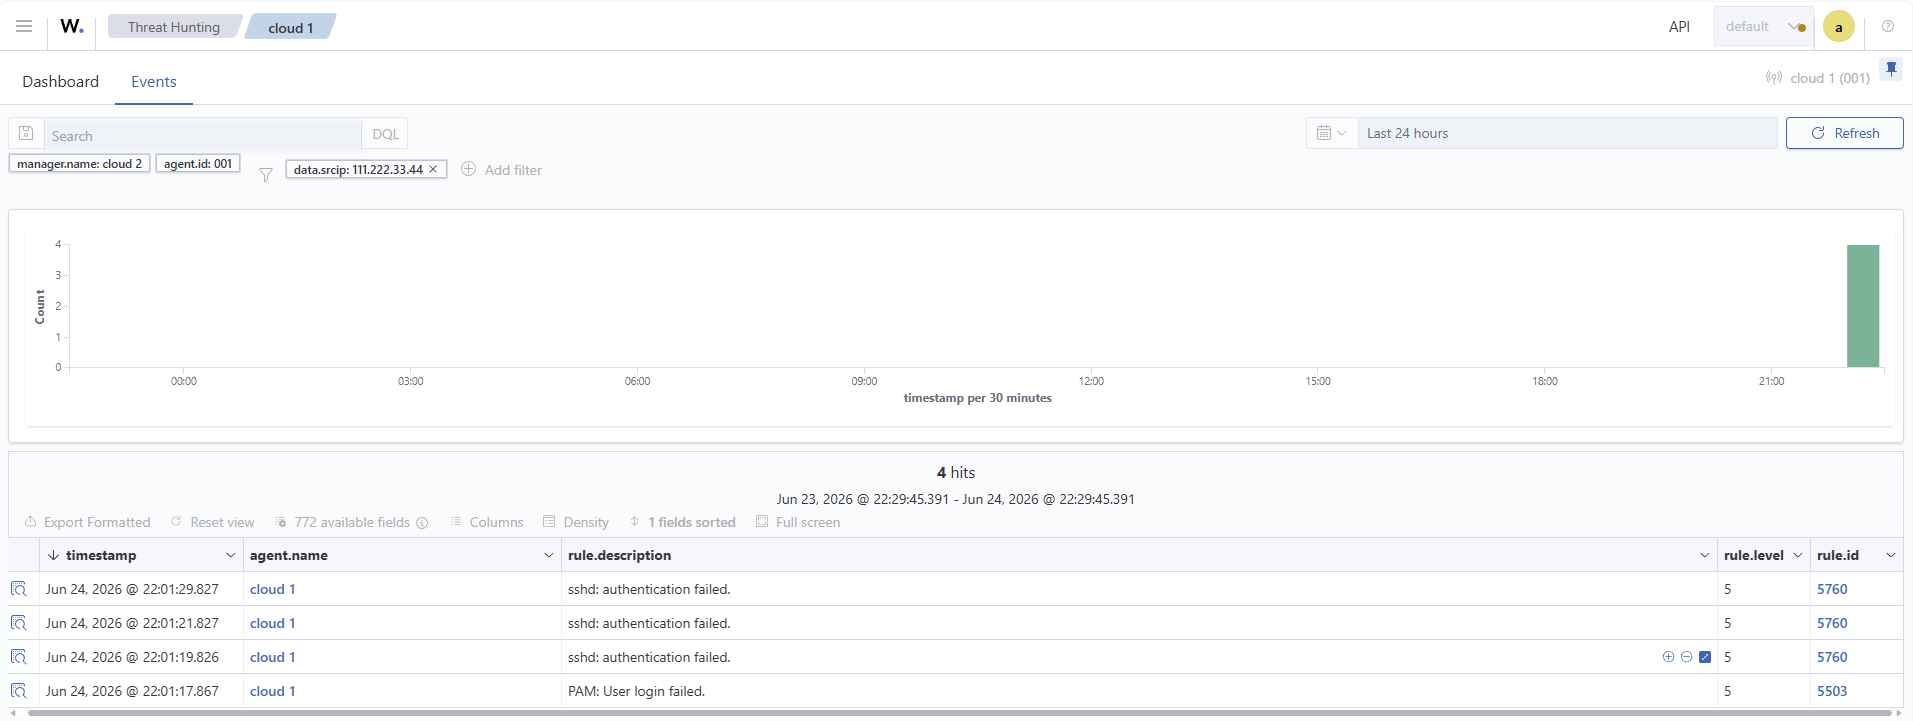The height and width of the screenshot is (721, 1913).
Task: Filter out value minus icon in third row
Action: [x=1686, y=657]
